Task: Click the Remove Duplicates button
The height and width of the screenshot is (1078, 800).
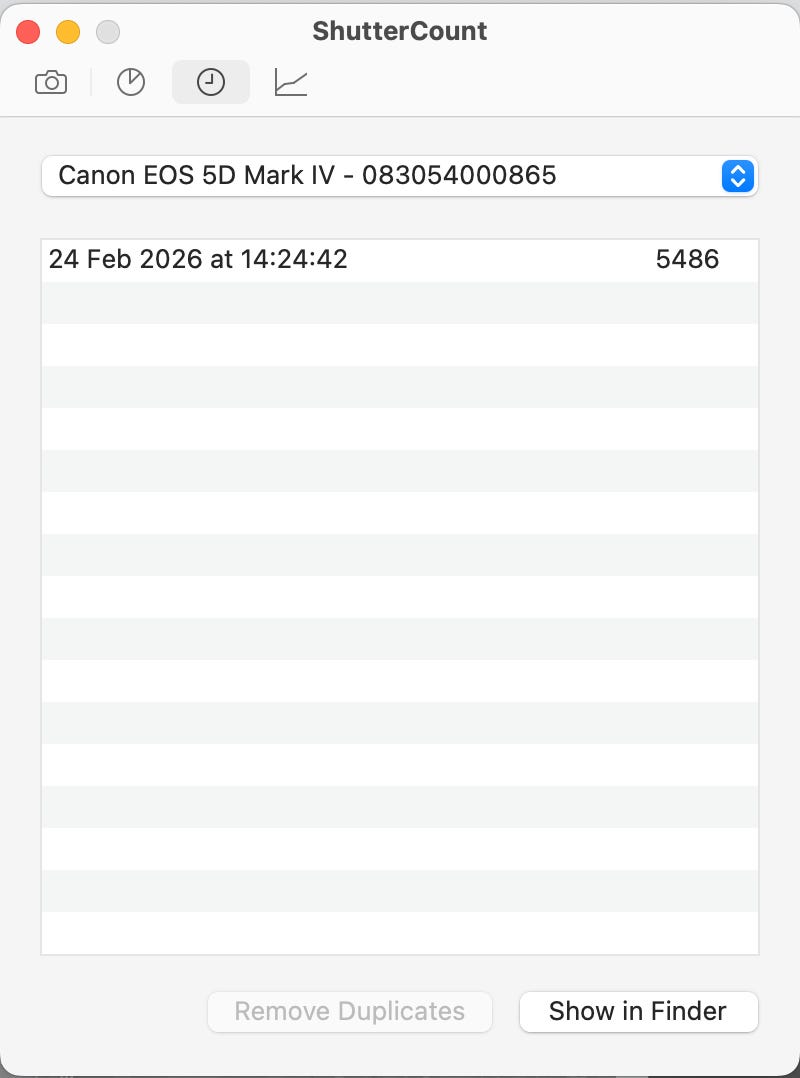Action: (x=349, y=1011)
